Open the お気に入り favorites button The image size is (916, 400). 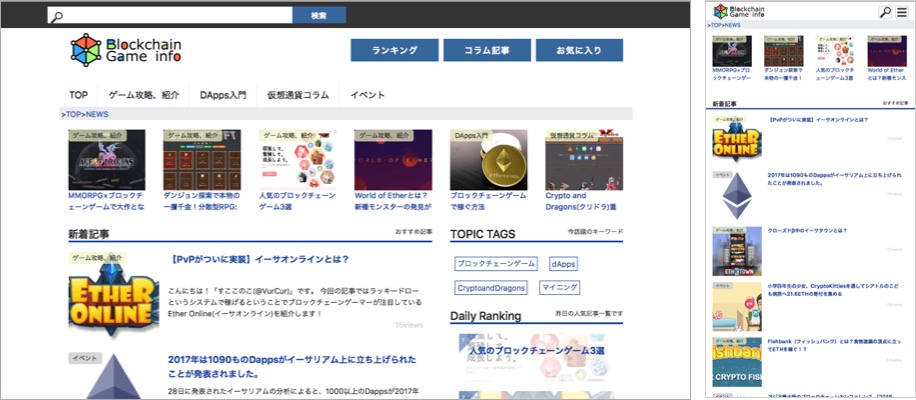click(579, 50)
